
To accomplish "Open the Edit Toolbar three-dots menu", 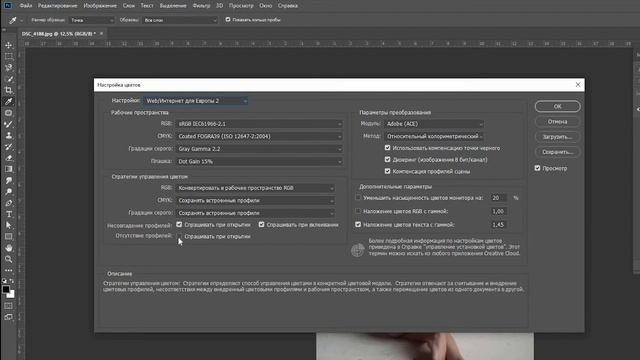I will [x=9, y=270].
